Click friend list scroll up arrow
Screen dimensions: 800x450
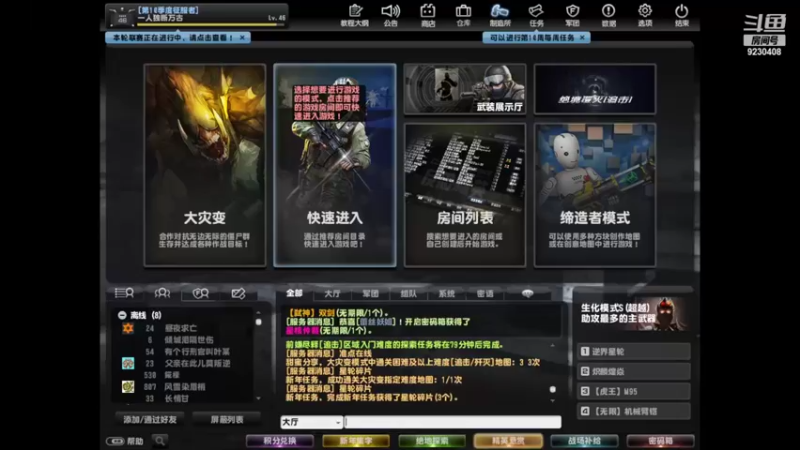click(258, 312)
